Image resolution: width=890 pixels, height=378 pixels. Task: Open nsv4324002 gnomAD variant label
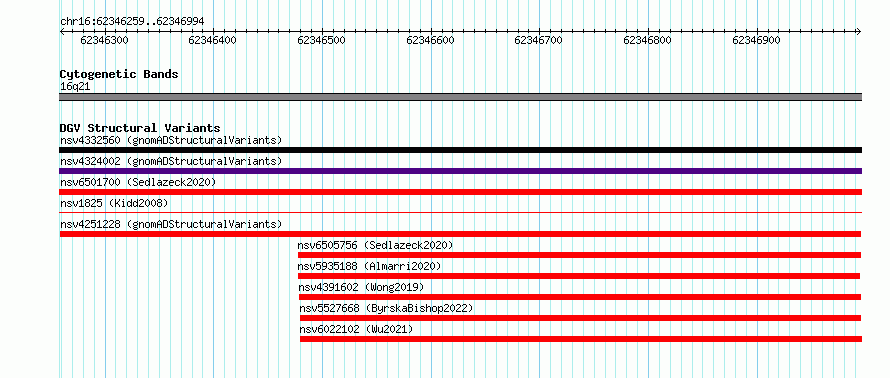point(171,161)
